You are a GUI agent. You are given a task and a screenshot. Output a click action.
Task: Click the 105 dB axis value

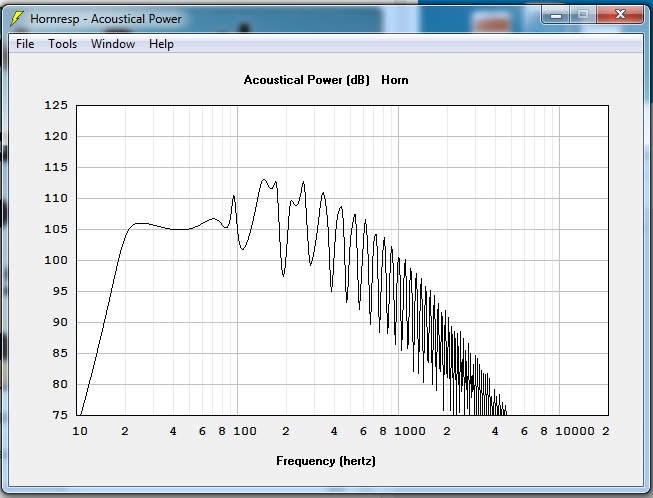point(56,229)
